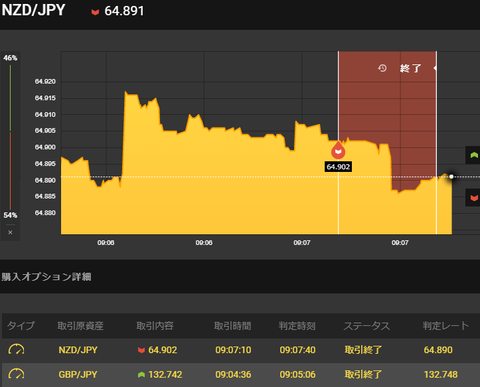Image resolution: width=480 pixels, height=387 pixels.
Task: Click the タイプ column header
Action: click(x=21, y=326)
